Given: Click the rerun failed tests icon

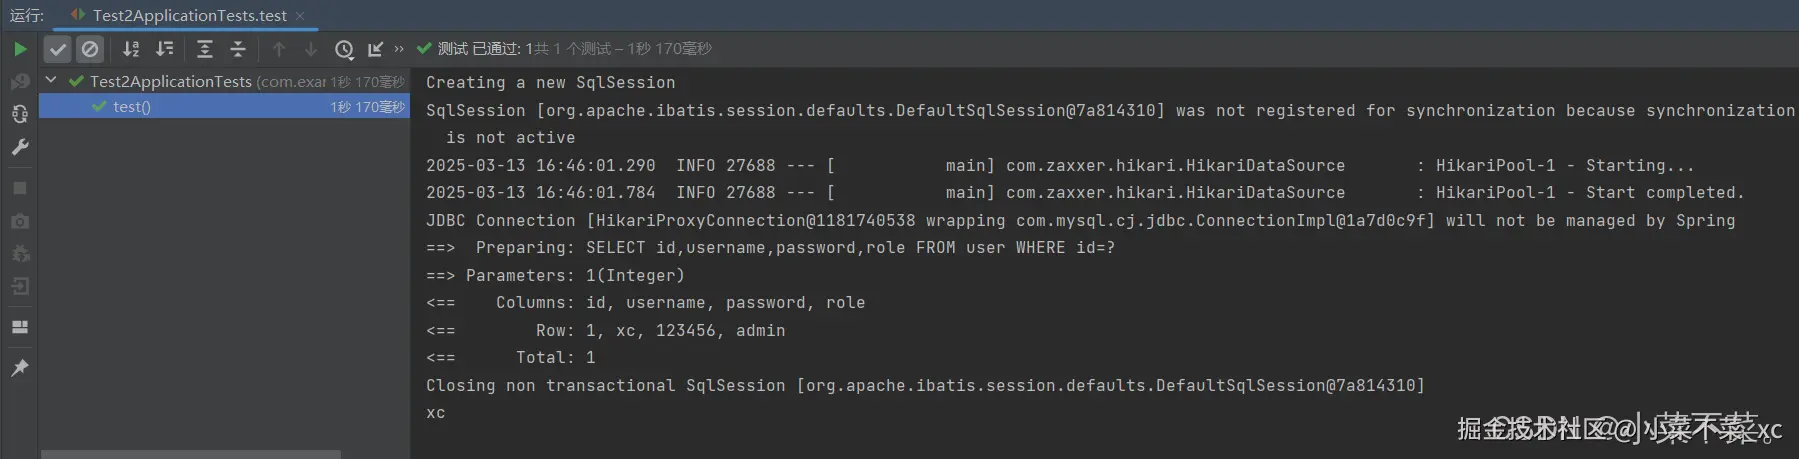Looking at the screenshot, I should click(x=20, y=81).
